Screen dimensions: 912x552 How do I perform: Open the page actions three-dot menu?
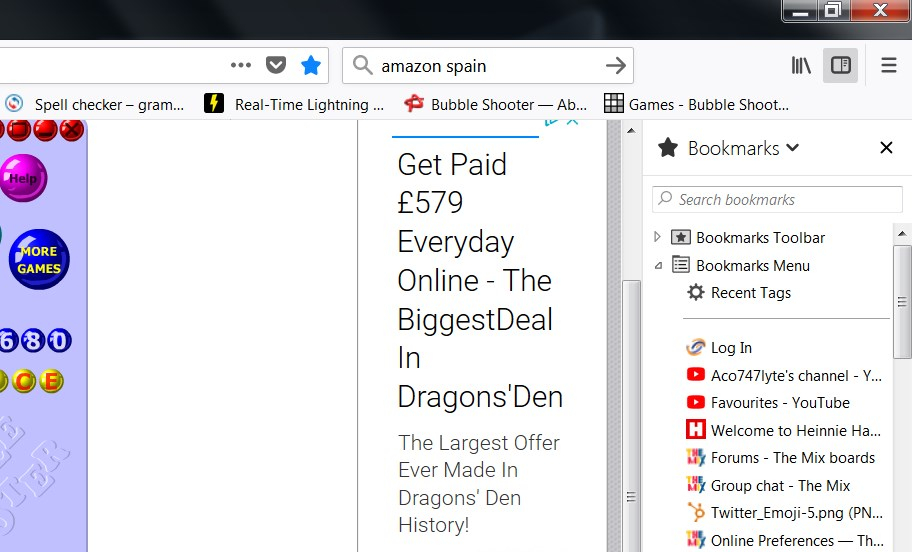tap(241, 65)
